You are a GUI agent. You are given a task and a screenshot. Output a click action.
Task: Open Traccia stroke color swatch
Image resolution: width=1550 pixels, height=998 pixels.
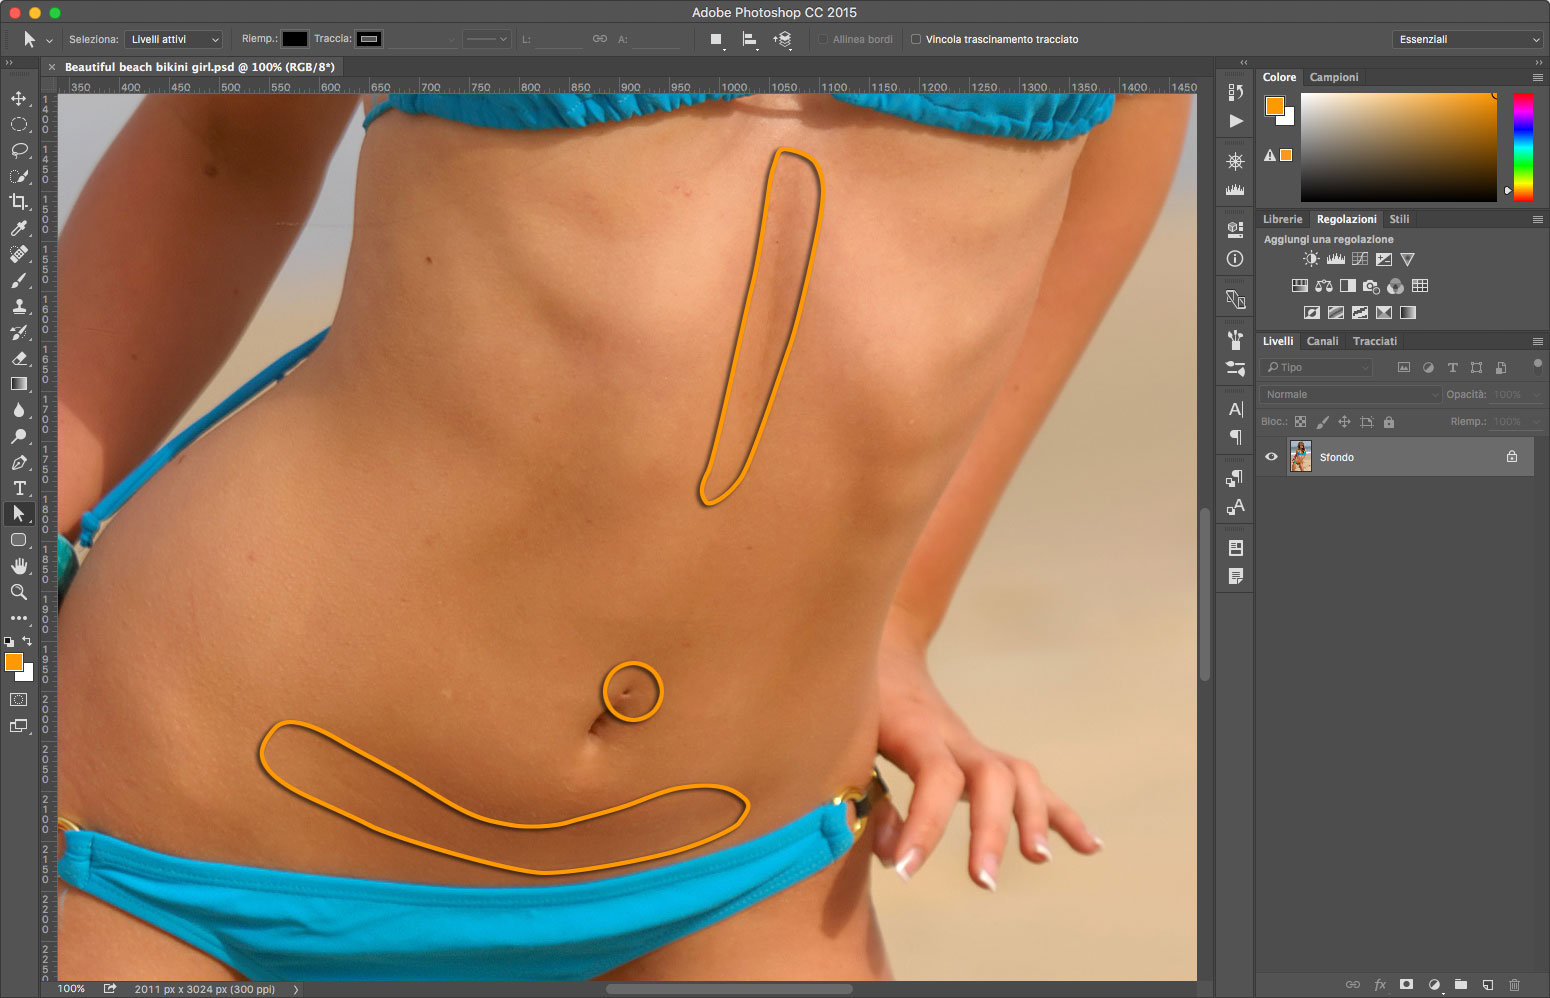369,39
